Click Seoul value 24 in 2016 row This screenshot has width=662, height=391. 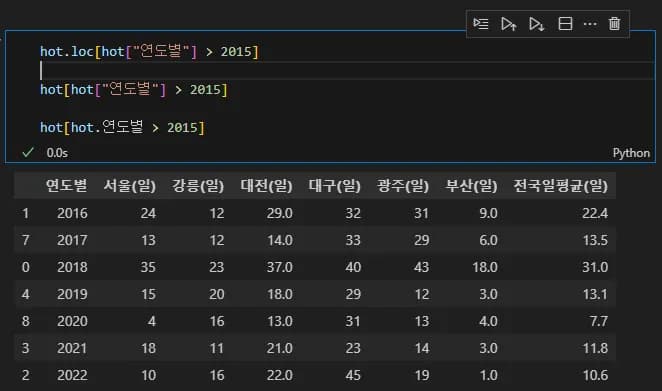click(x=148, y=213)
